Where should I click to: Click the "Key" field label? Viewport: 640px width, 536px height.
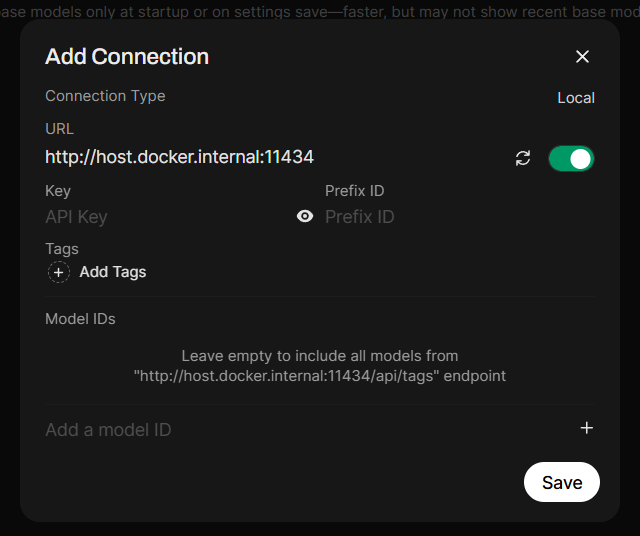click(x=58, y=190)
